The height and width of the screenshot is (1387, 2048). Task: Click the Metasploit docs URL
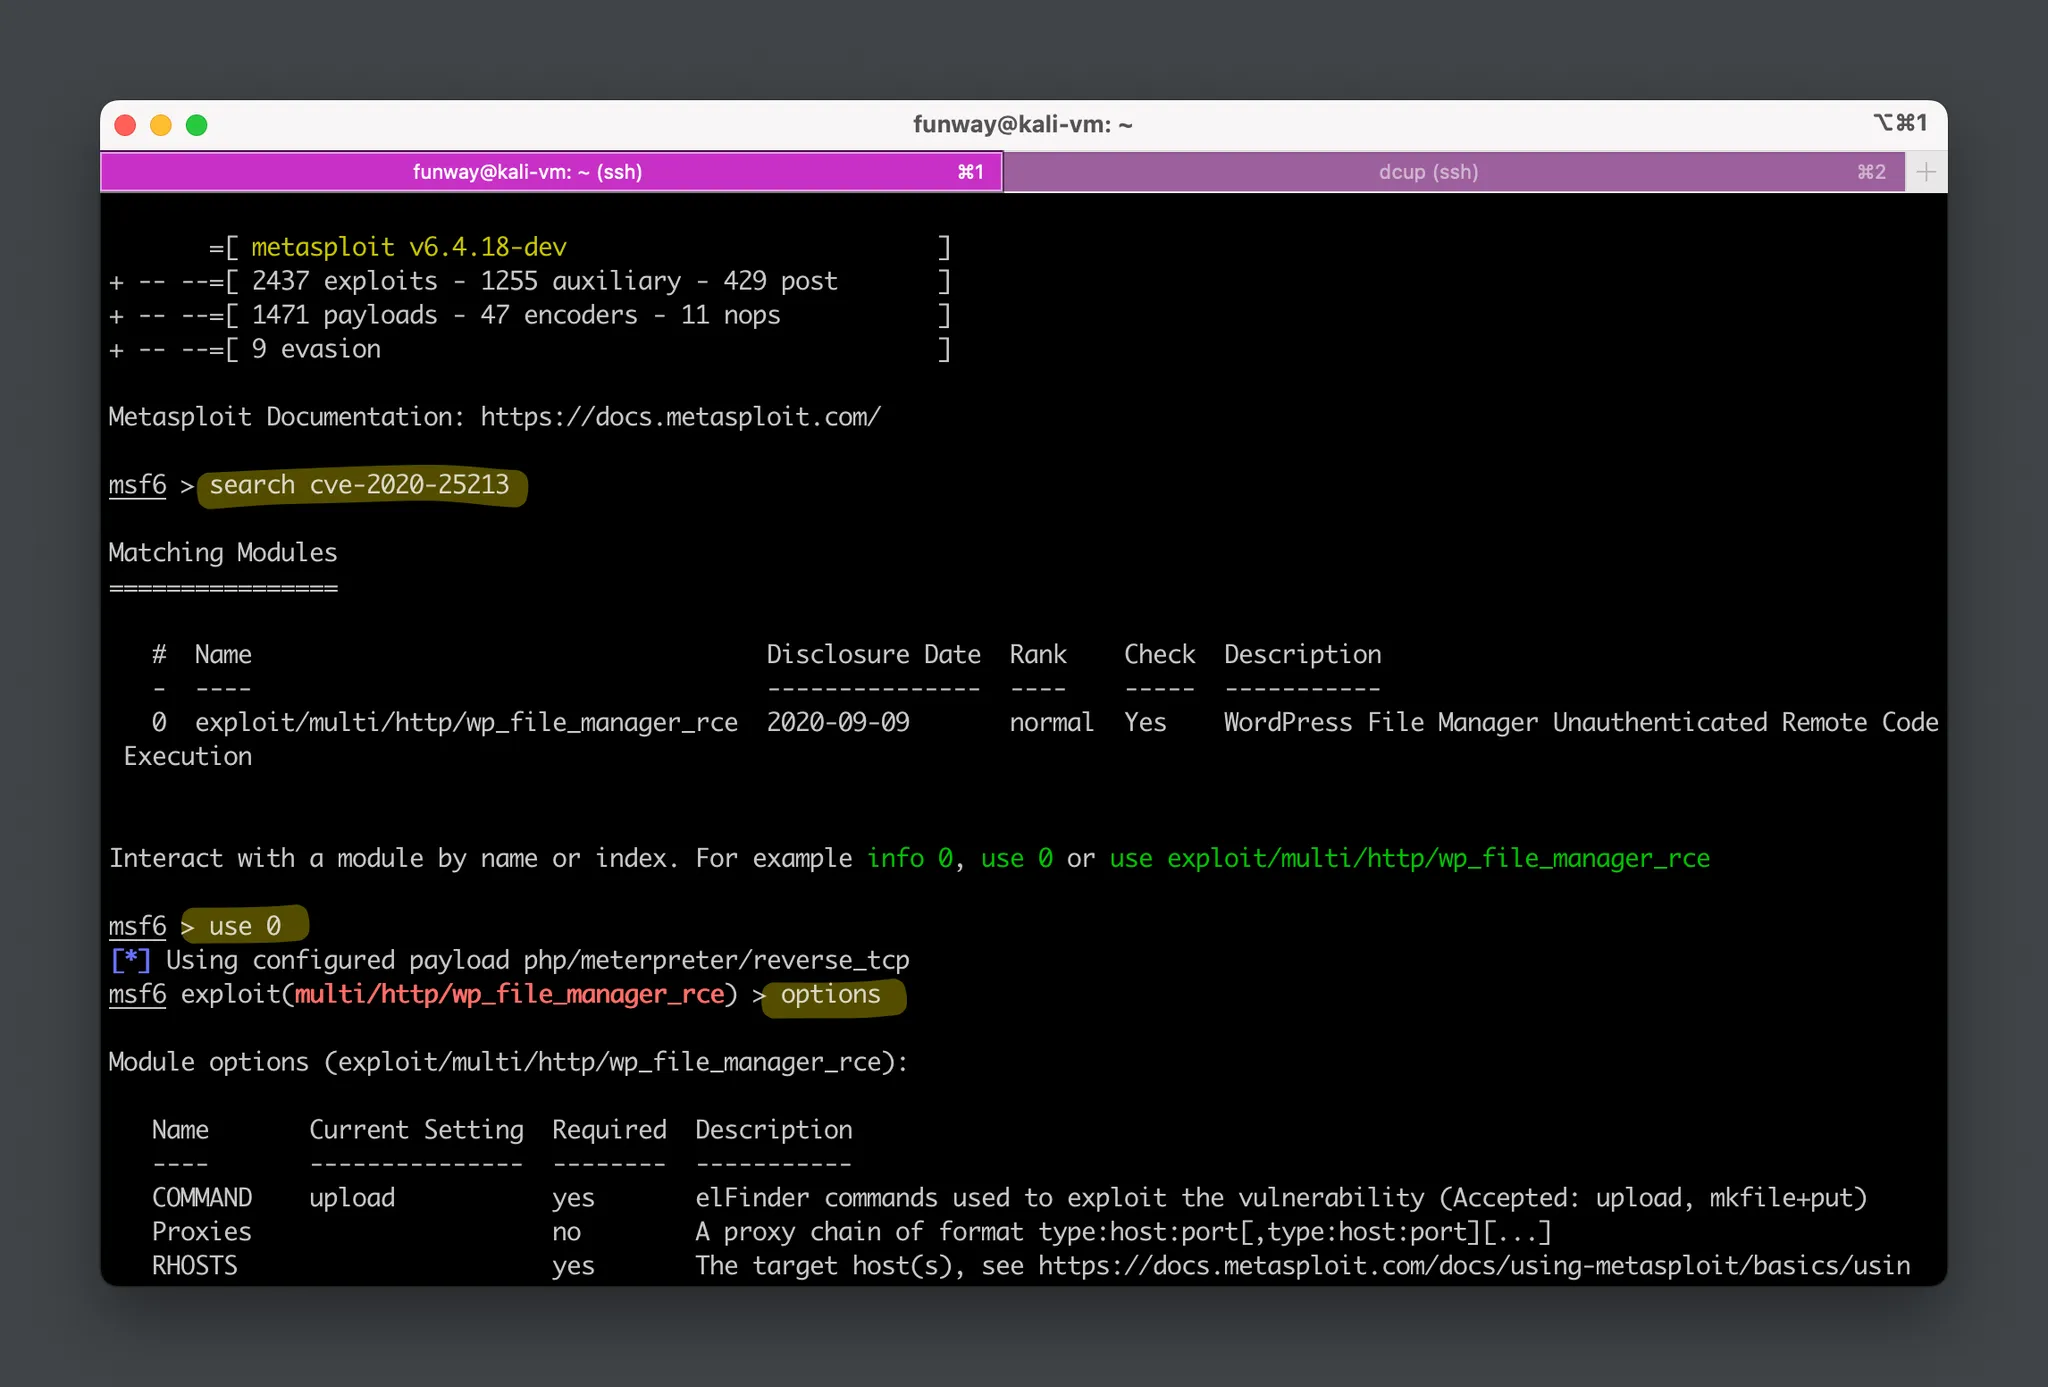point(680,417)
